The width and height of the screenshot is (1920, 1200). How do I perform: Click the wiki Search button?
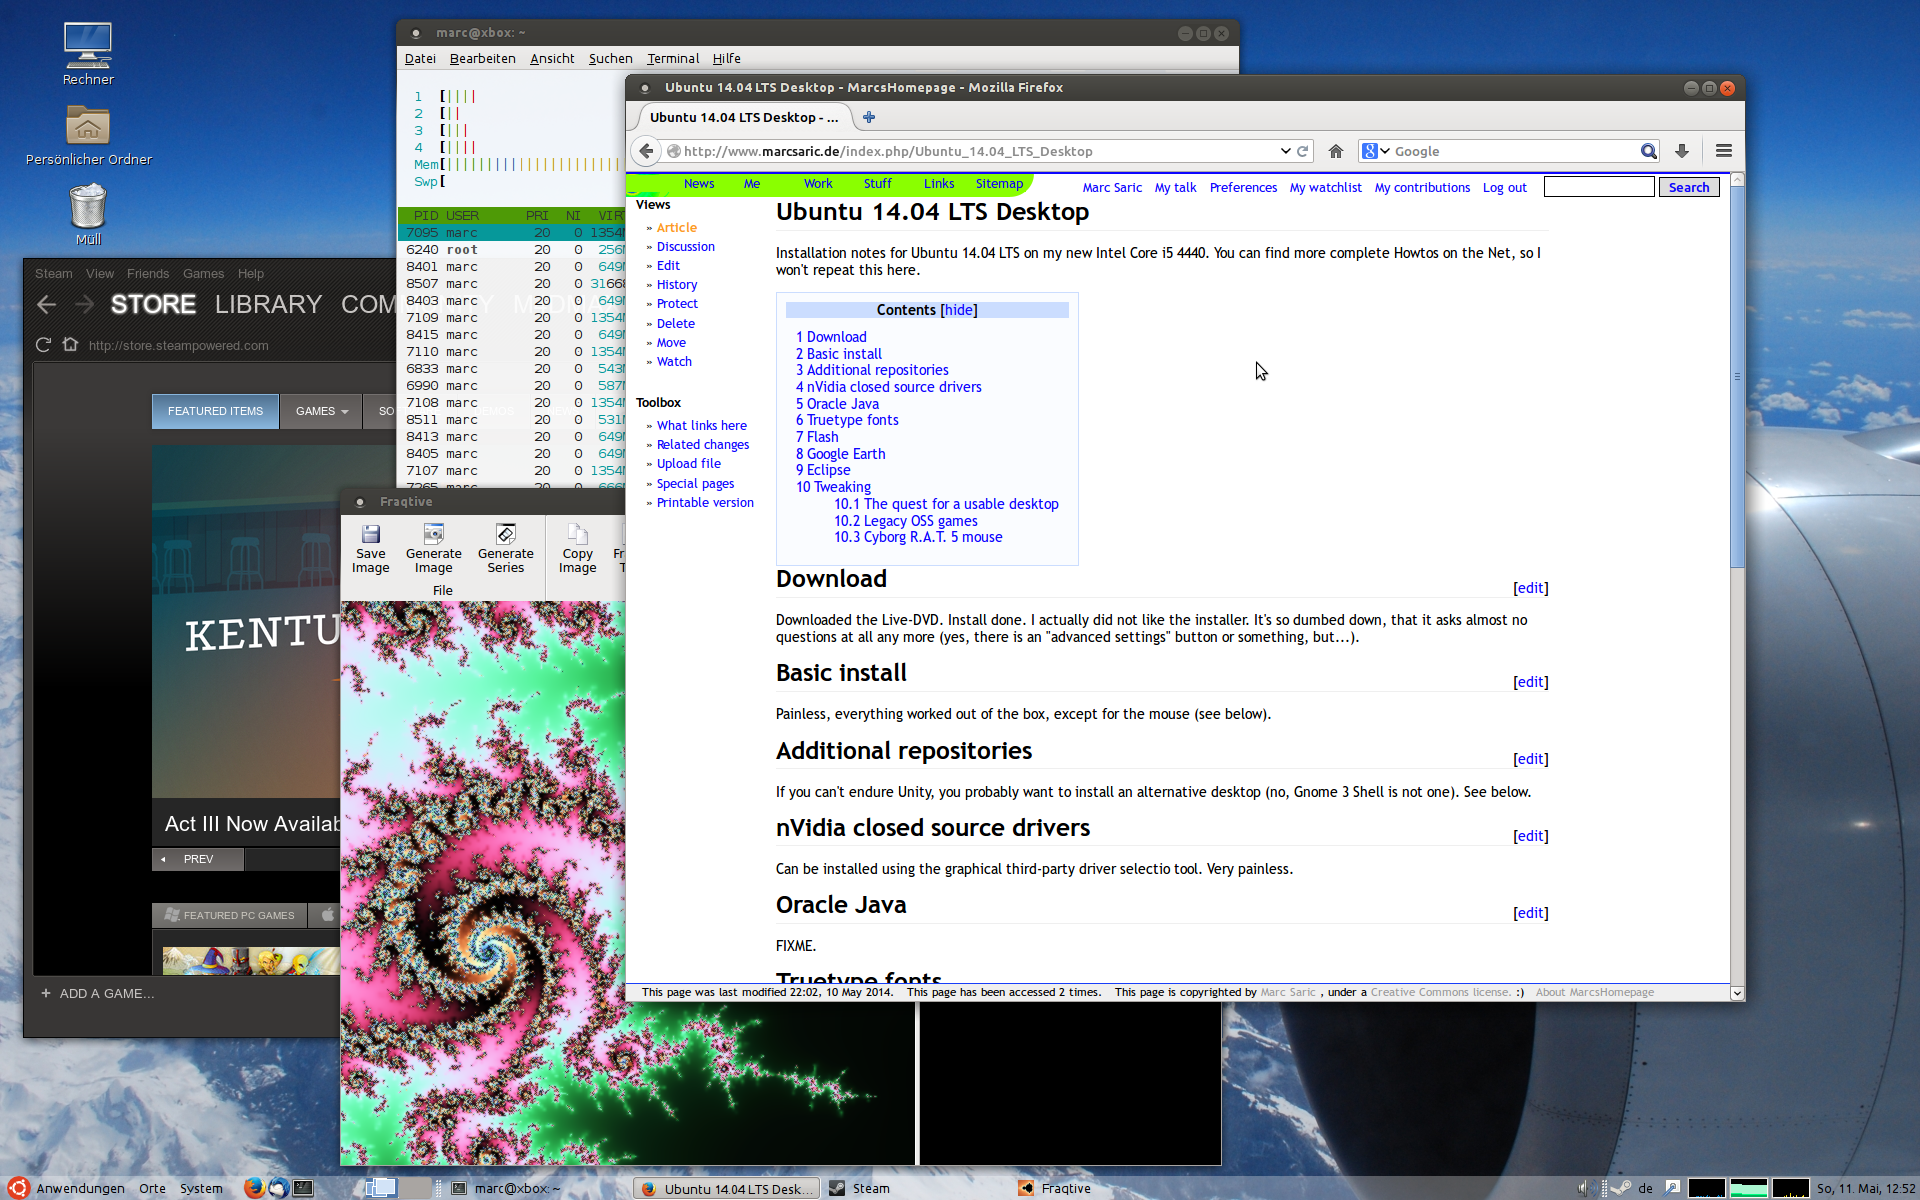[1688, 187]
